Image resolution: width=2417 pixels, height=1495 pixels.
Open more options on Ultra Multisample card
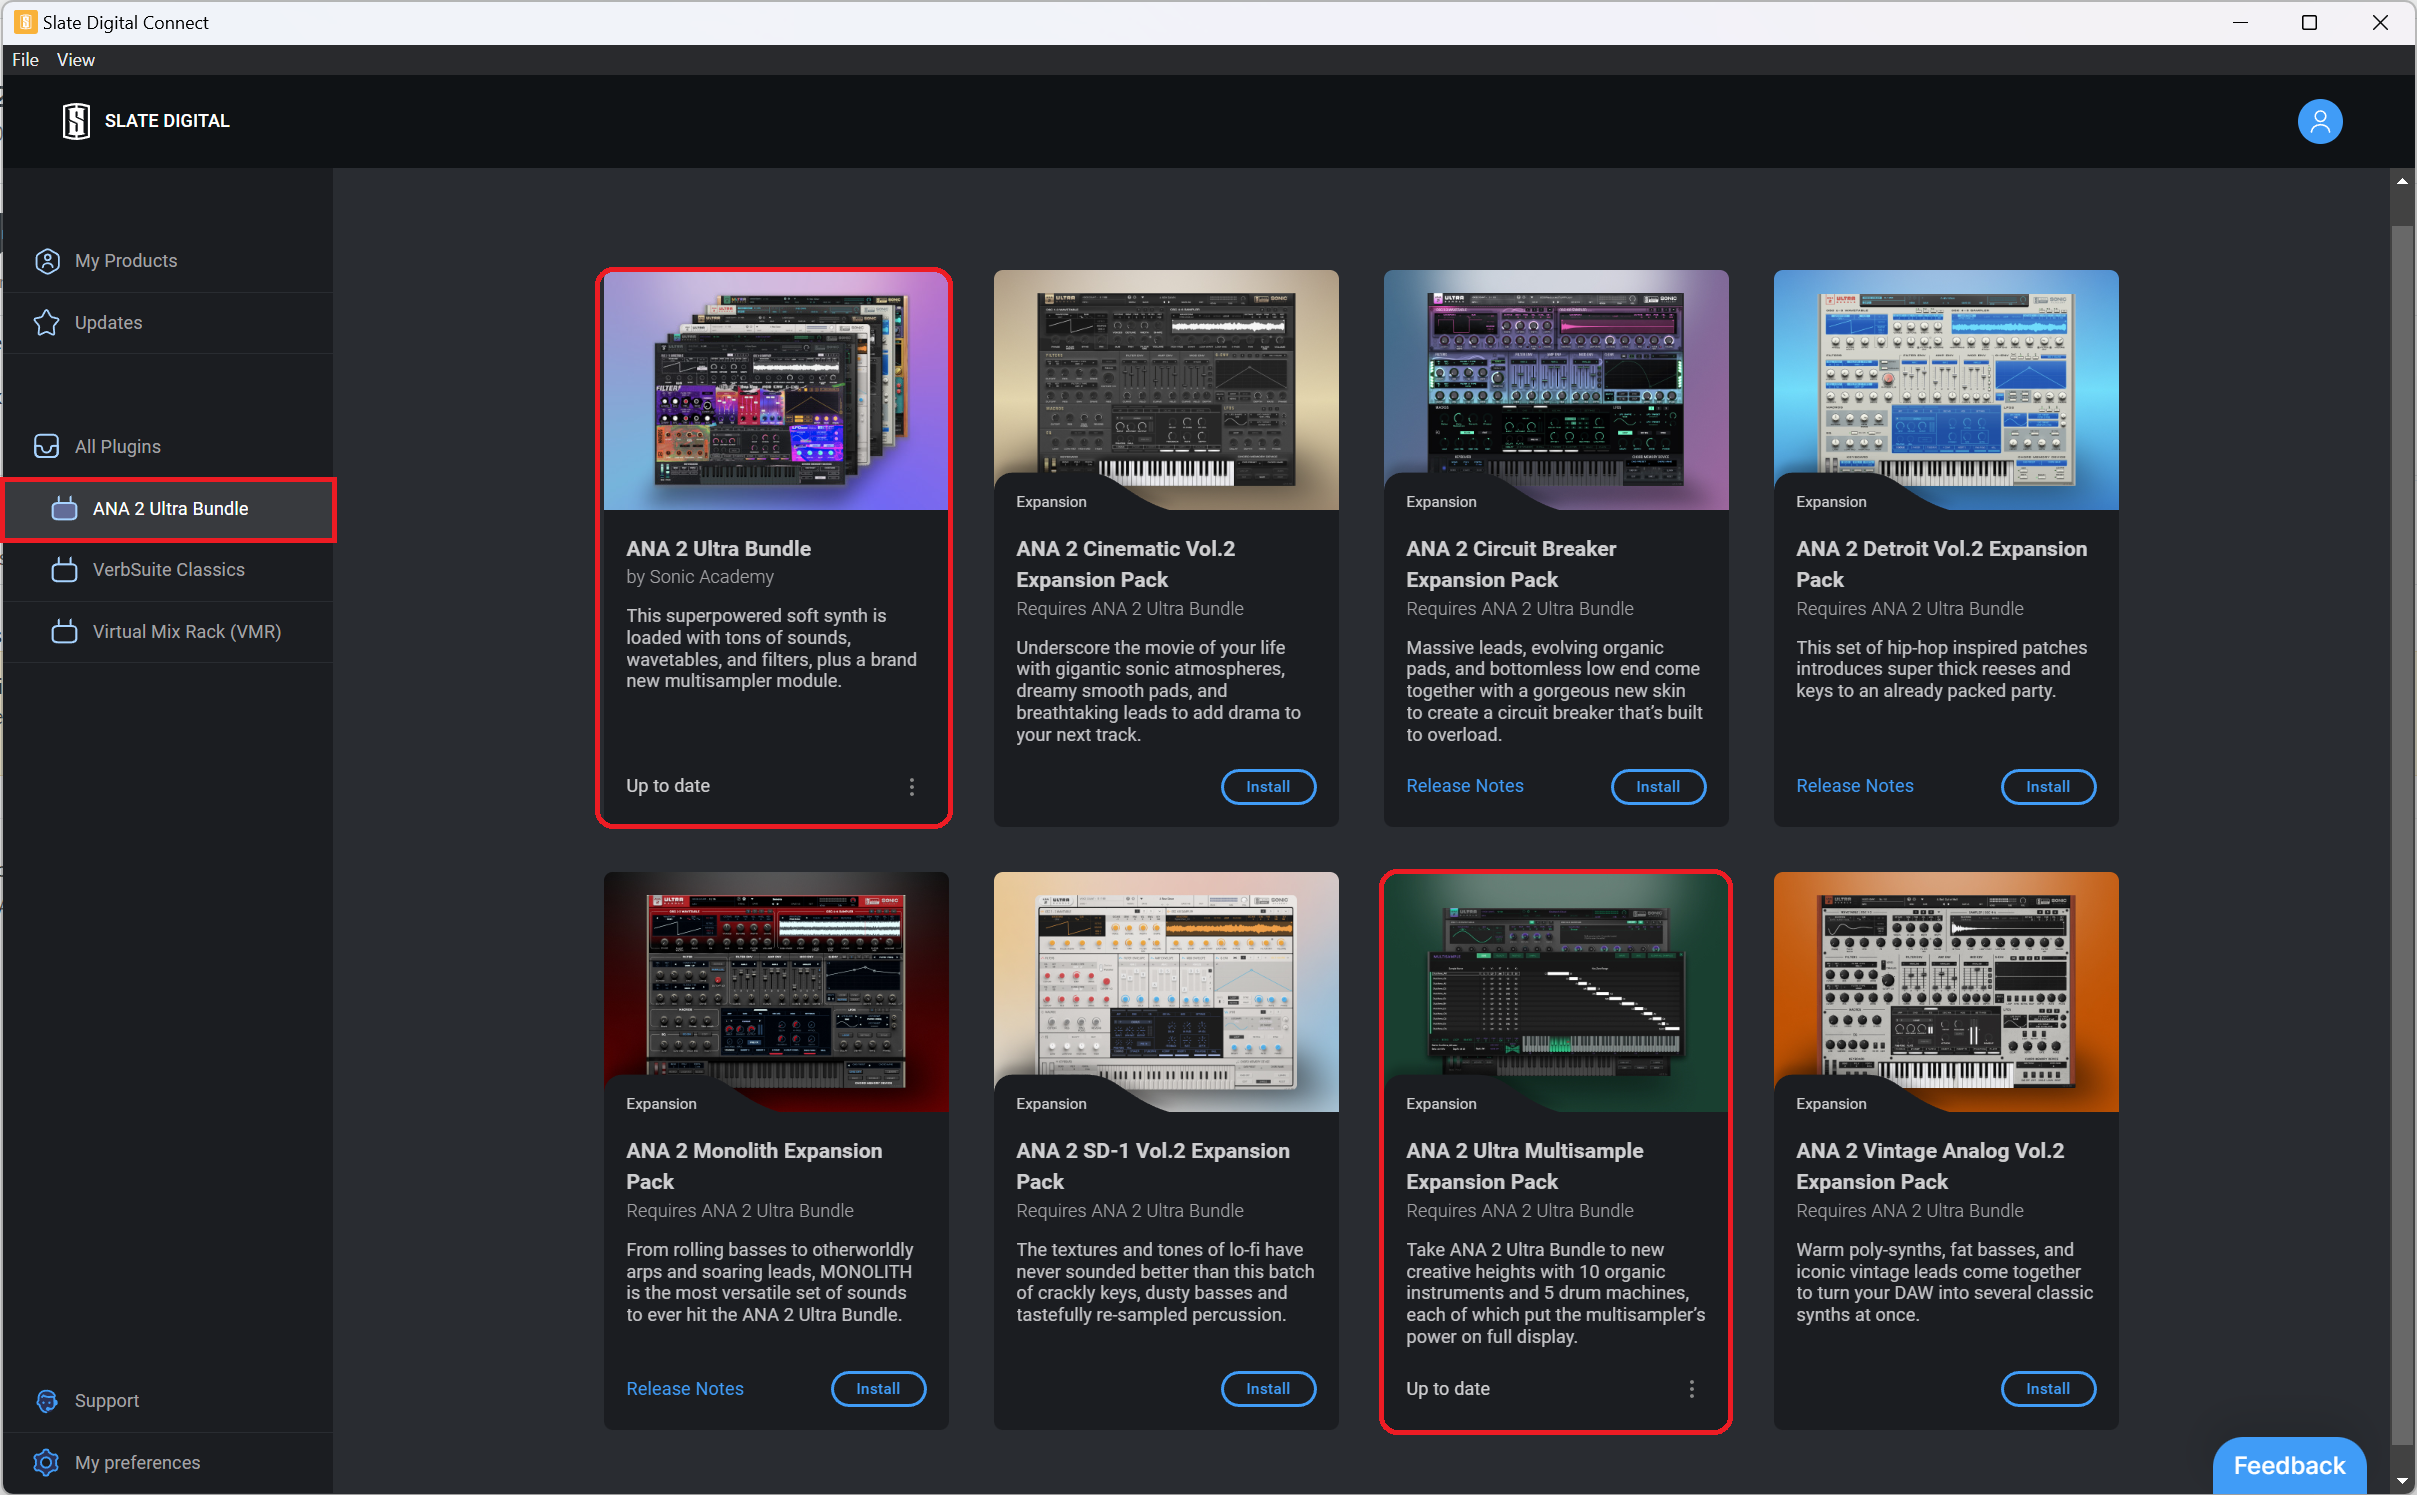pos(1692,1389)
